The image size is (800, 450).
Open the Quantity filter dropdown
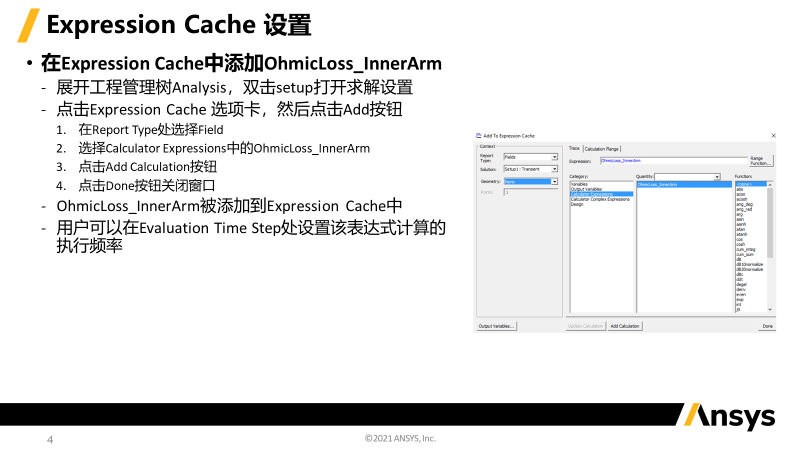click(x=716, y=177)
